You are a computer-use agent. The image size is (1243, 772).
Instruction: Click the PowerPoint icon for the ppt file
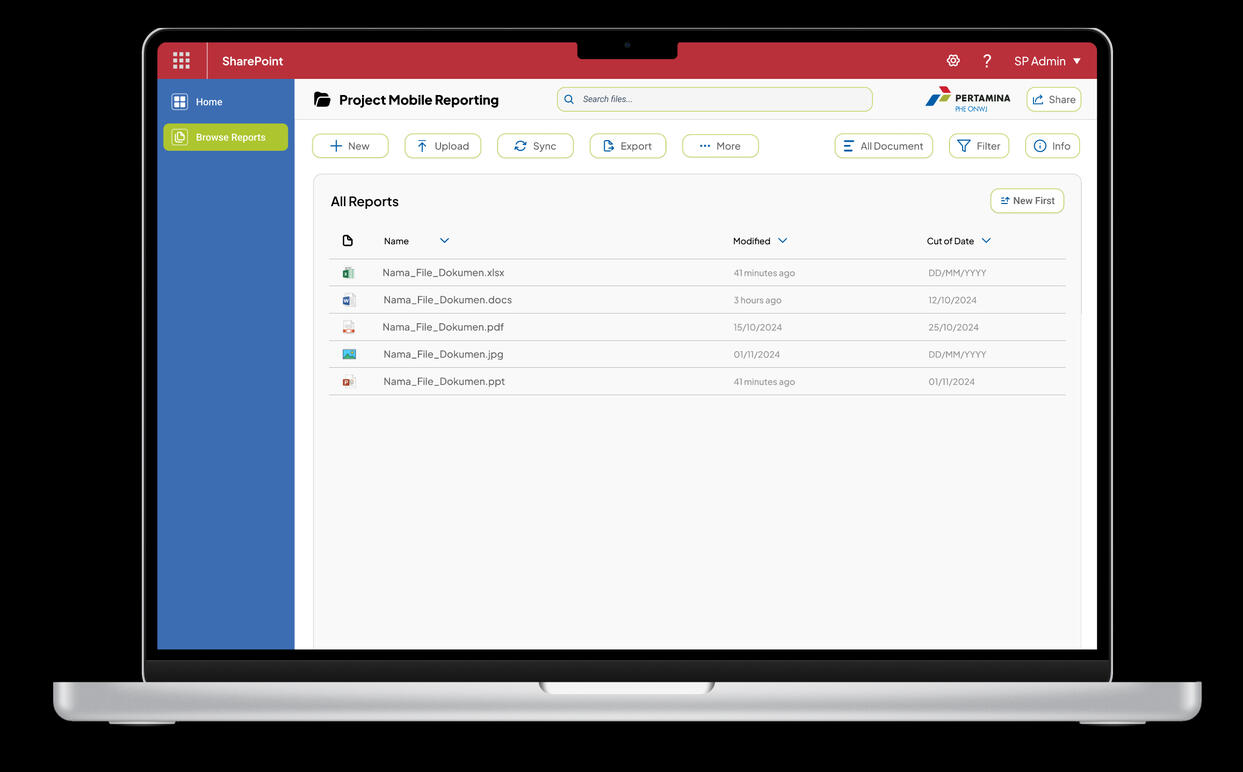(x=348, y=381)
